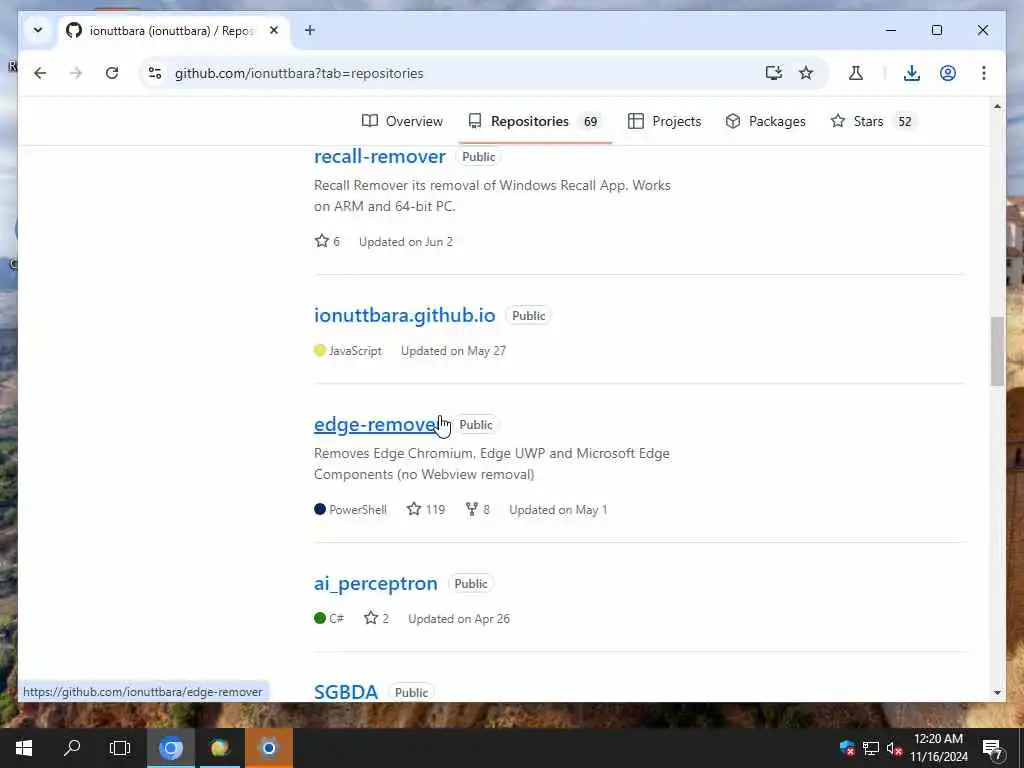Open the browser downloads icon
The width and height of the screenshot is (1024, 768).
[x=912, y=73]
